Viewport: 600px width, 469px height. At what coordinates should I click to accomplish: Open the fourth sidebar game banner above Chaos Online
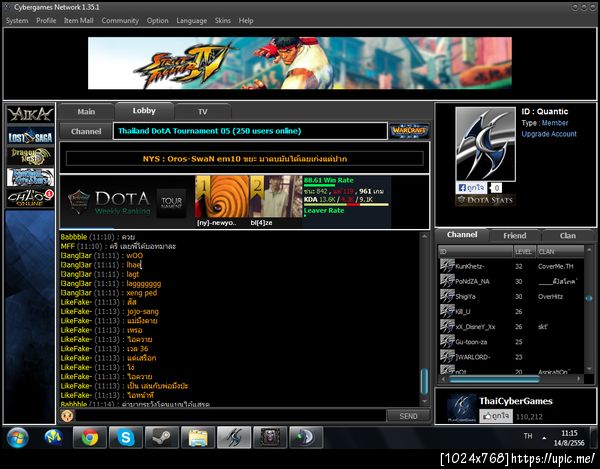[30, 177]
